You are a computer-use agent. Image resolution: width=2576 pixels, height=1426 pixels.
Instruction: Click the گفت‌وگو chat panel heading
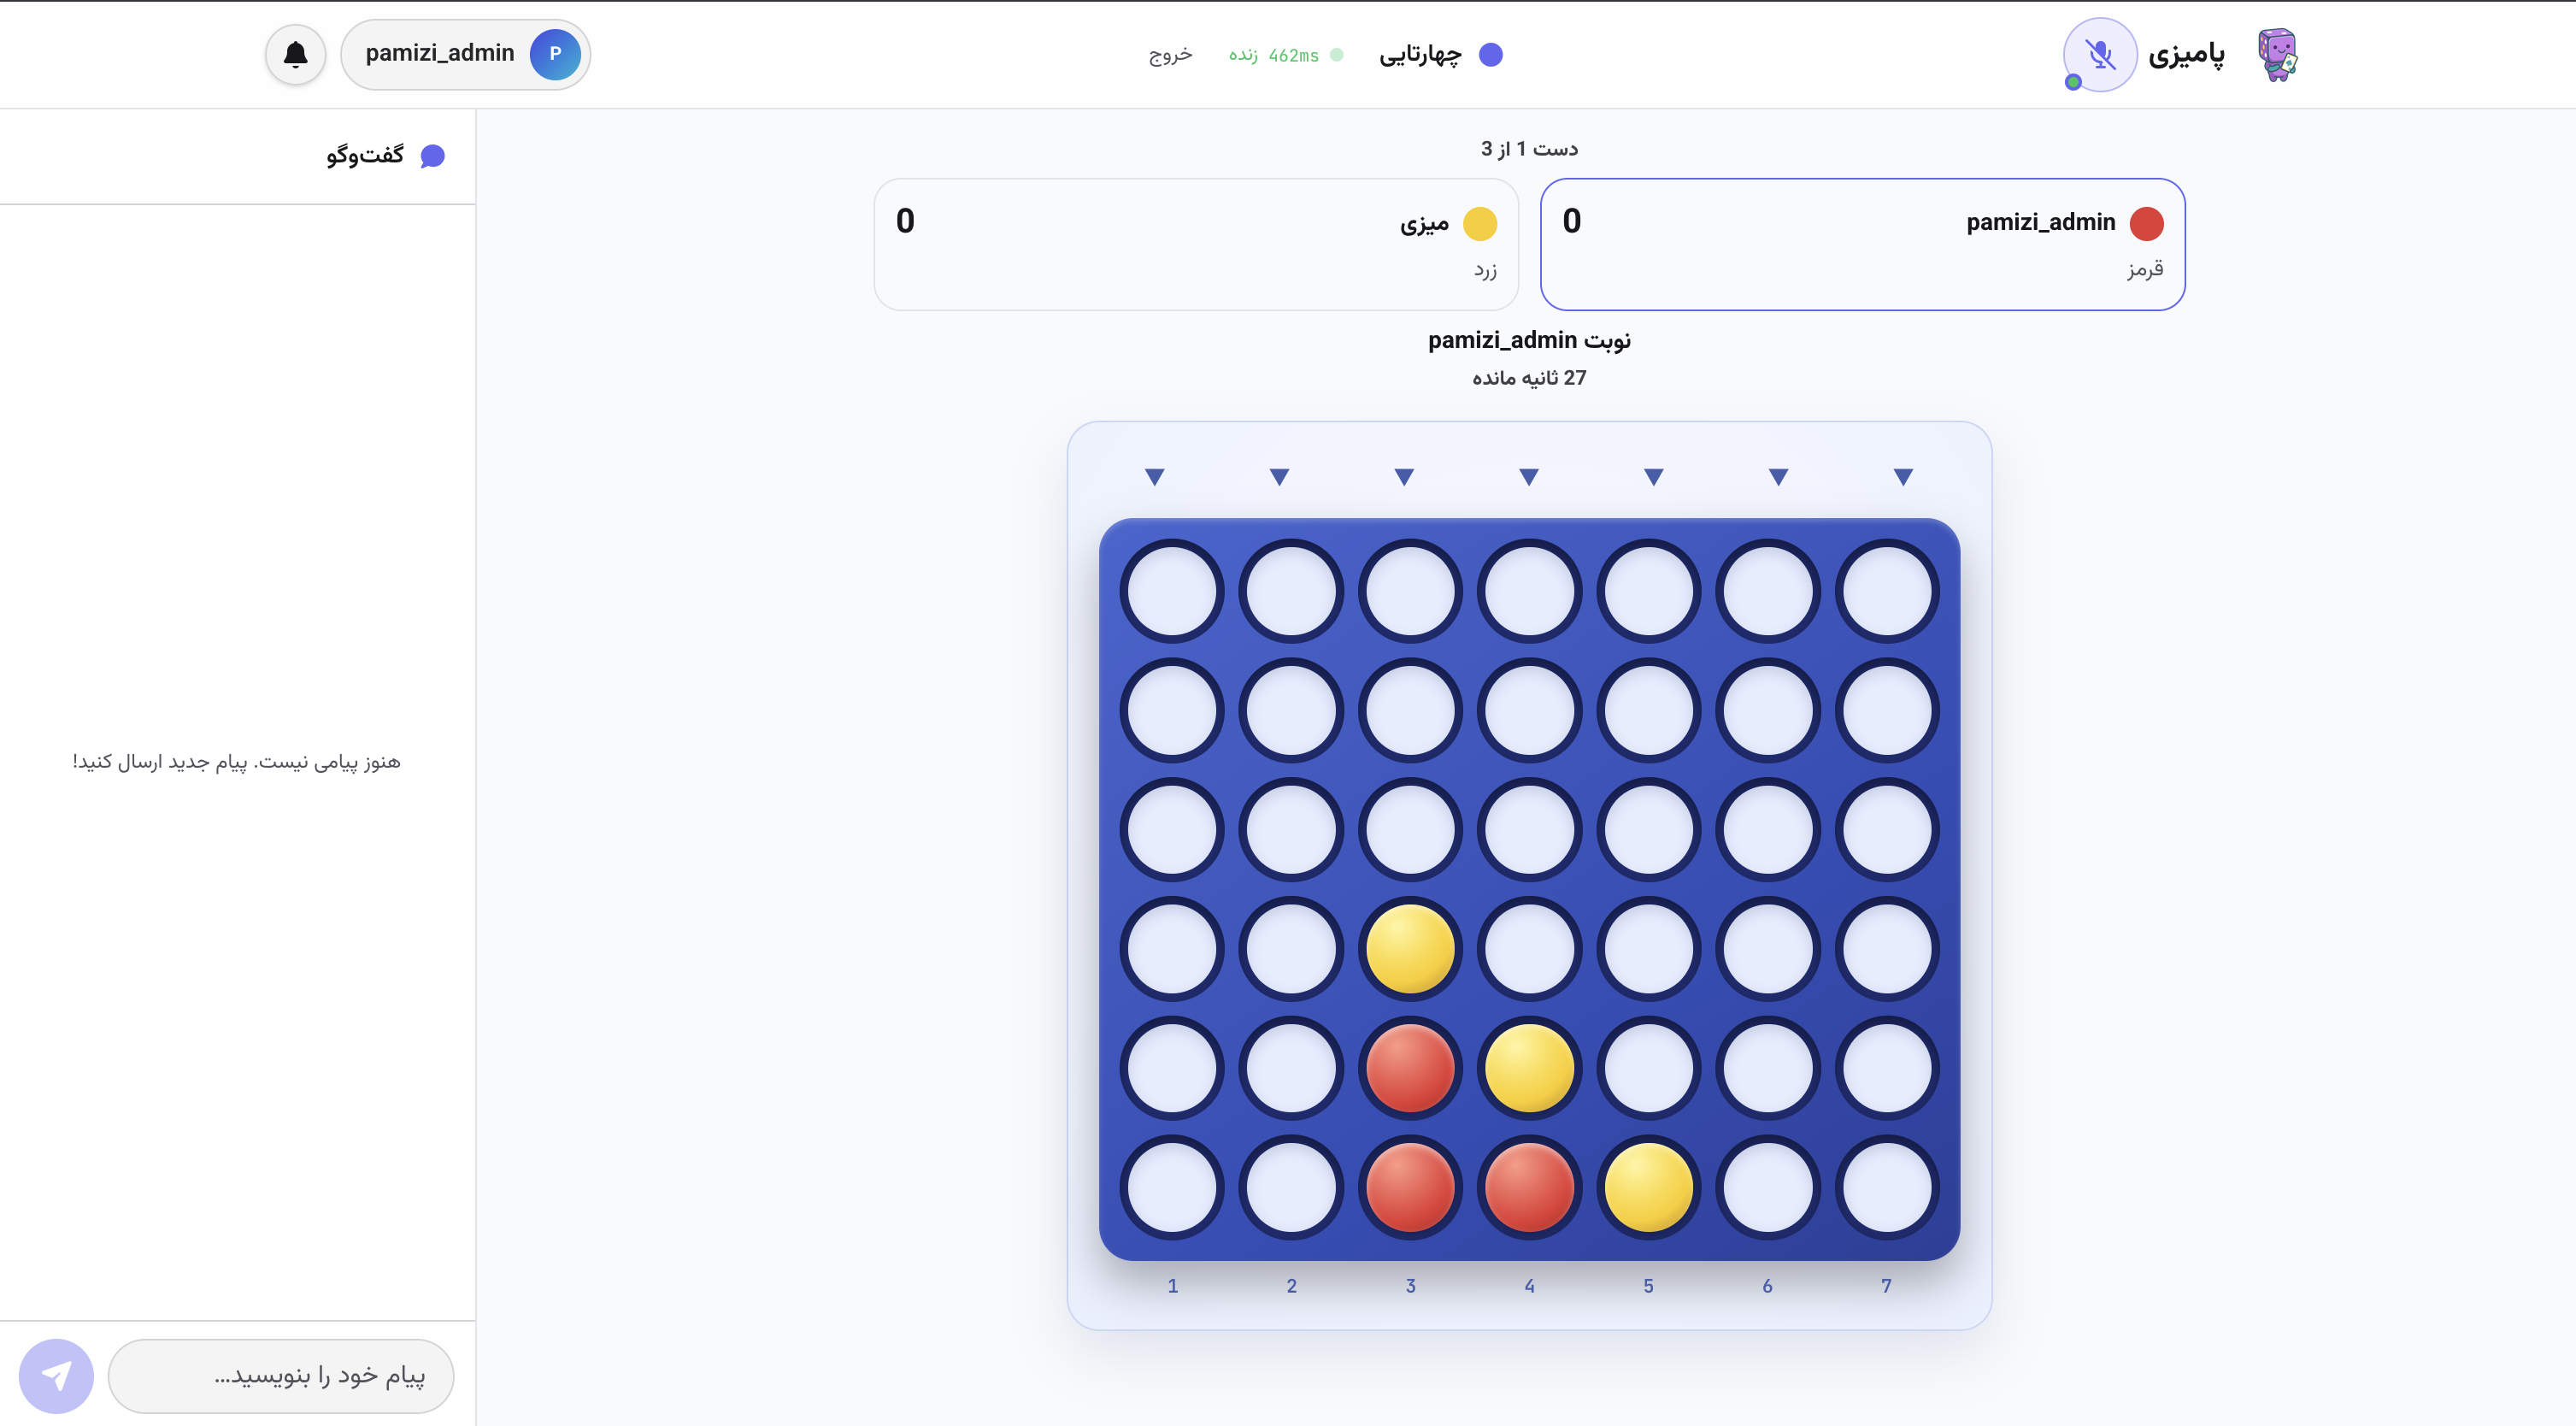365,155
